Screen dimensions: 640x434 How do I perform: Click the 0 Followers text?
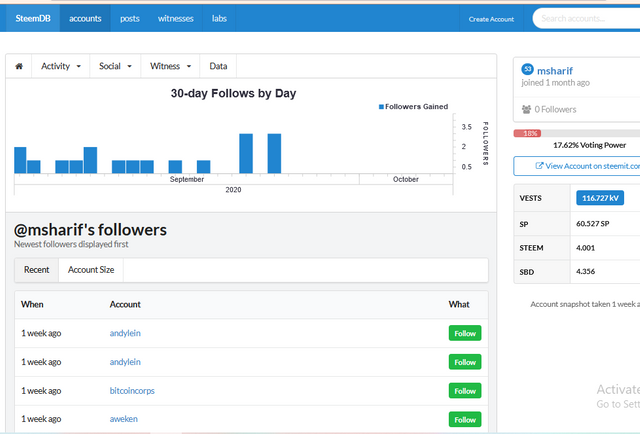tap(555, 109)
